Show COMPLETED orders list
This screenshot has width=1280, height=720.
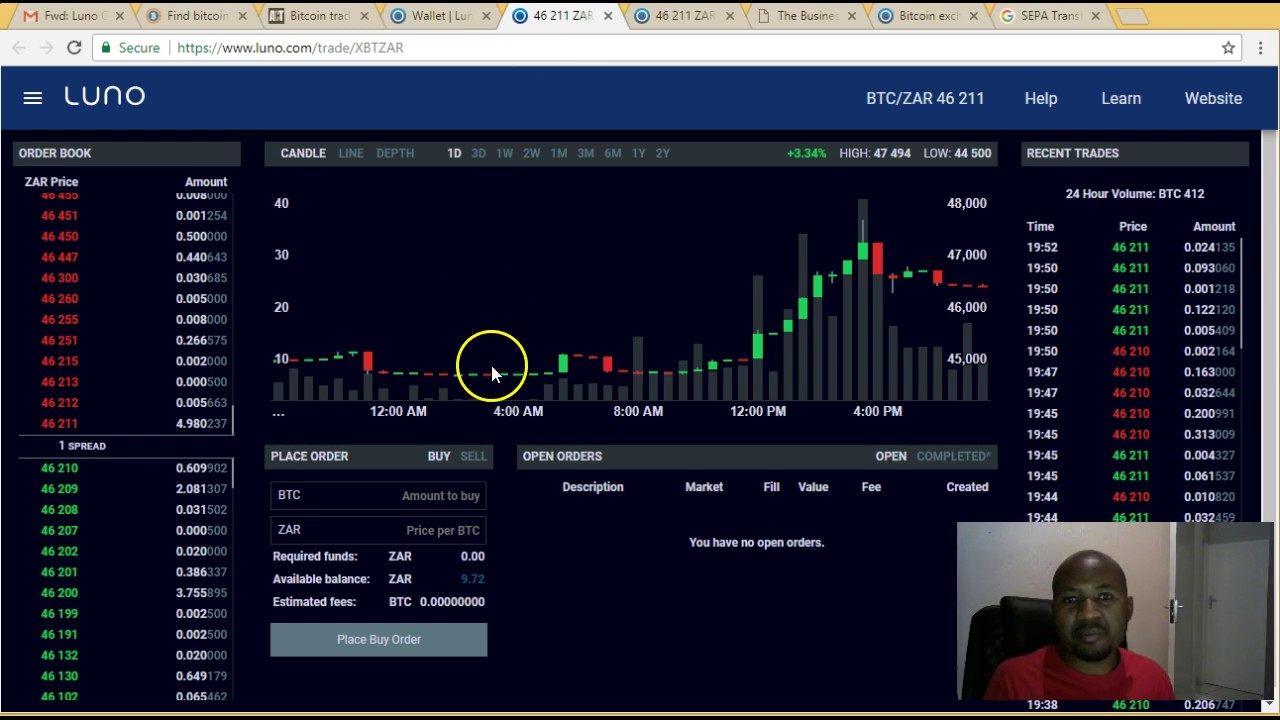(953, 456)
